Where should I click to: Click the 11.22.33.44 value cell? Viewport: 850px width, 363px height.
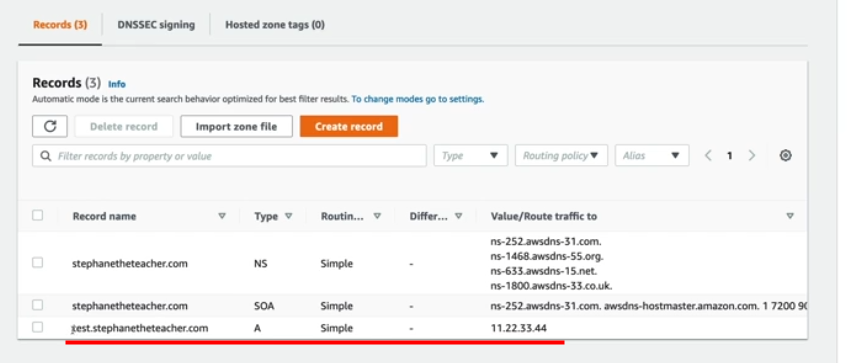[518, 328]
